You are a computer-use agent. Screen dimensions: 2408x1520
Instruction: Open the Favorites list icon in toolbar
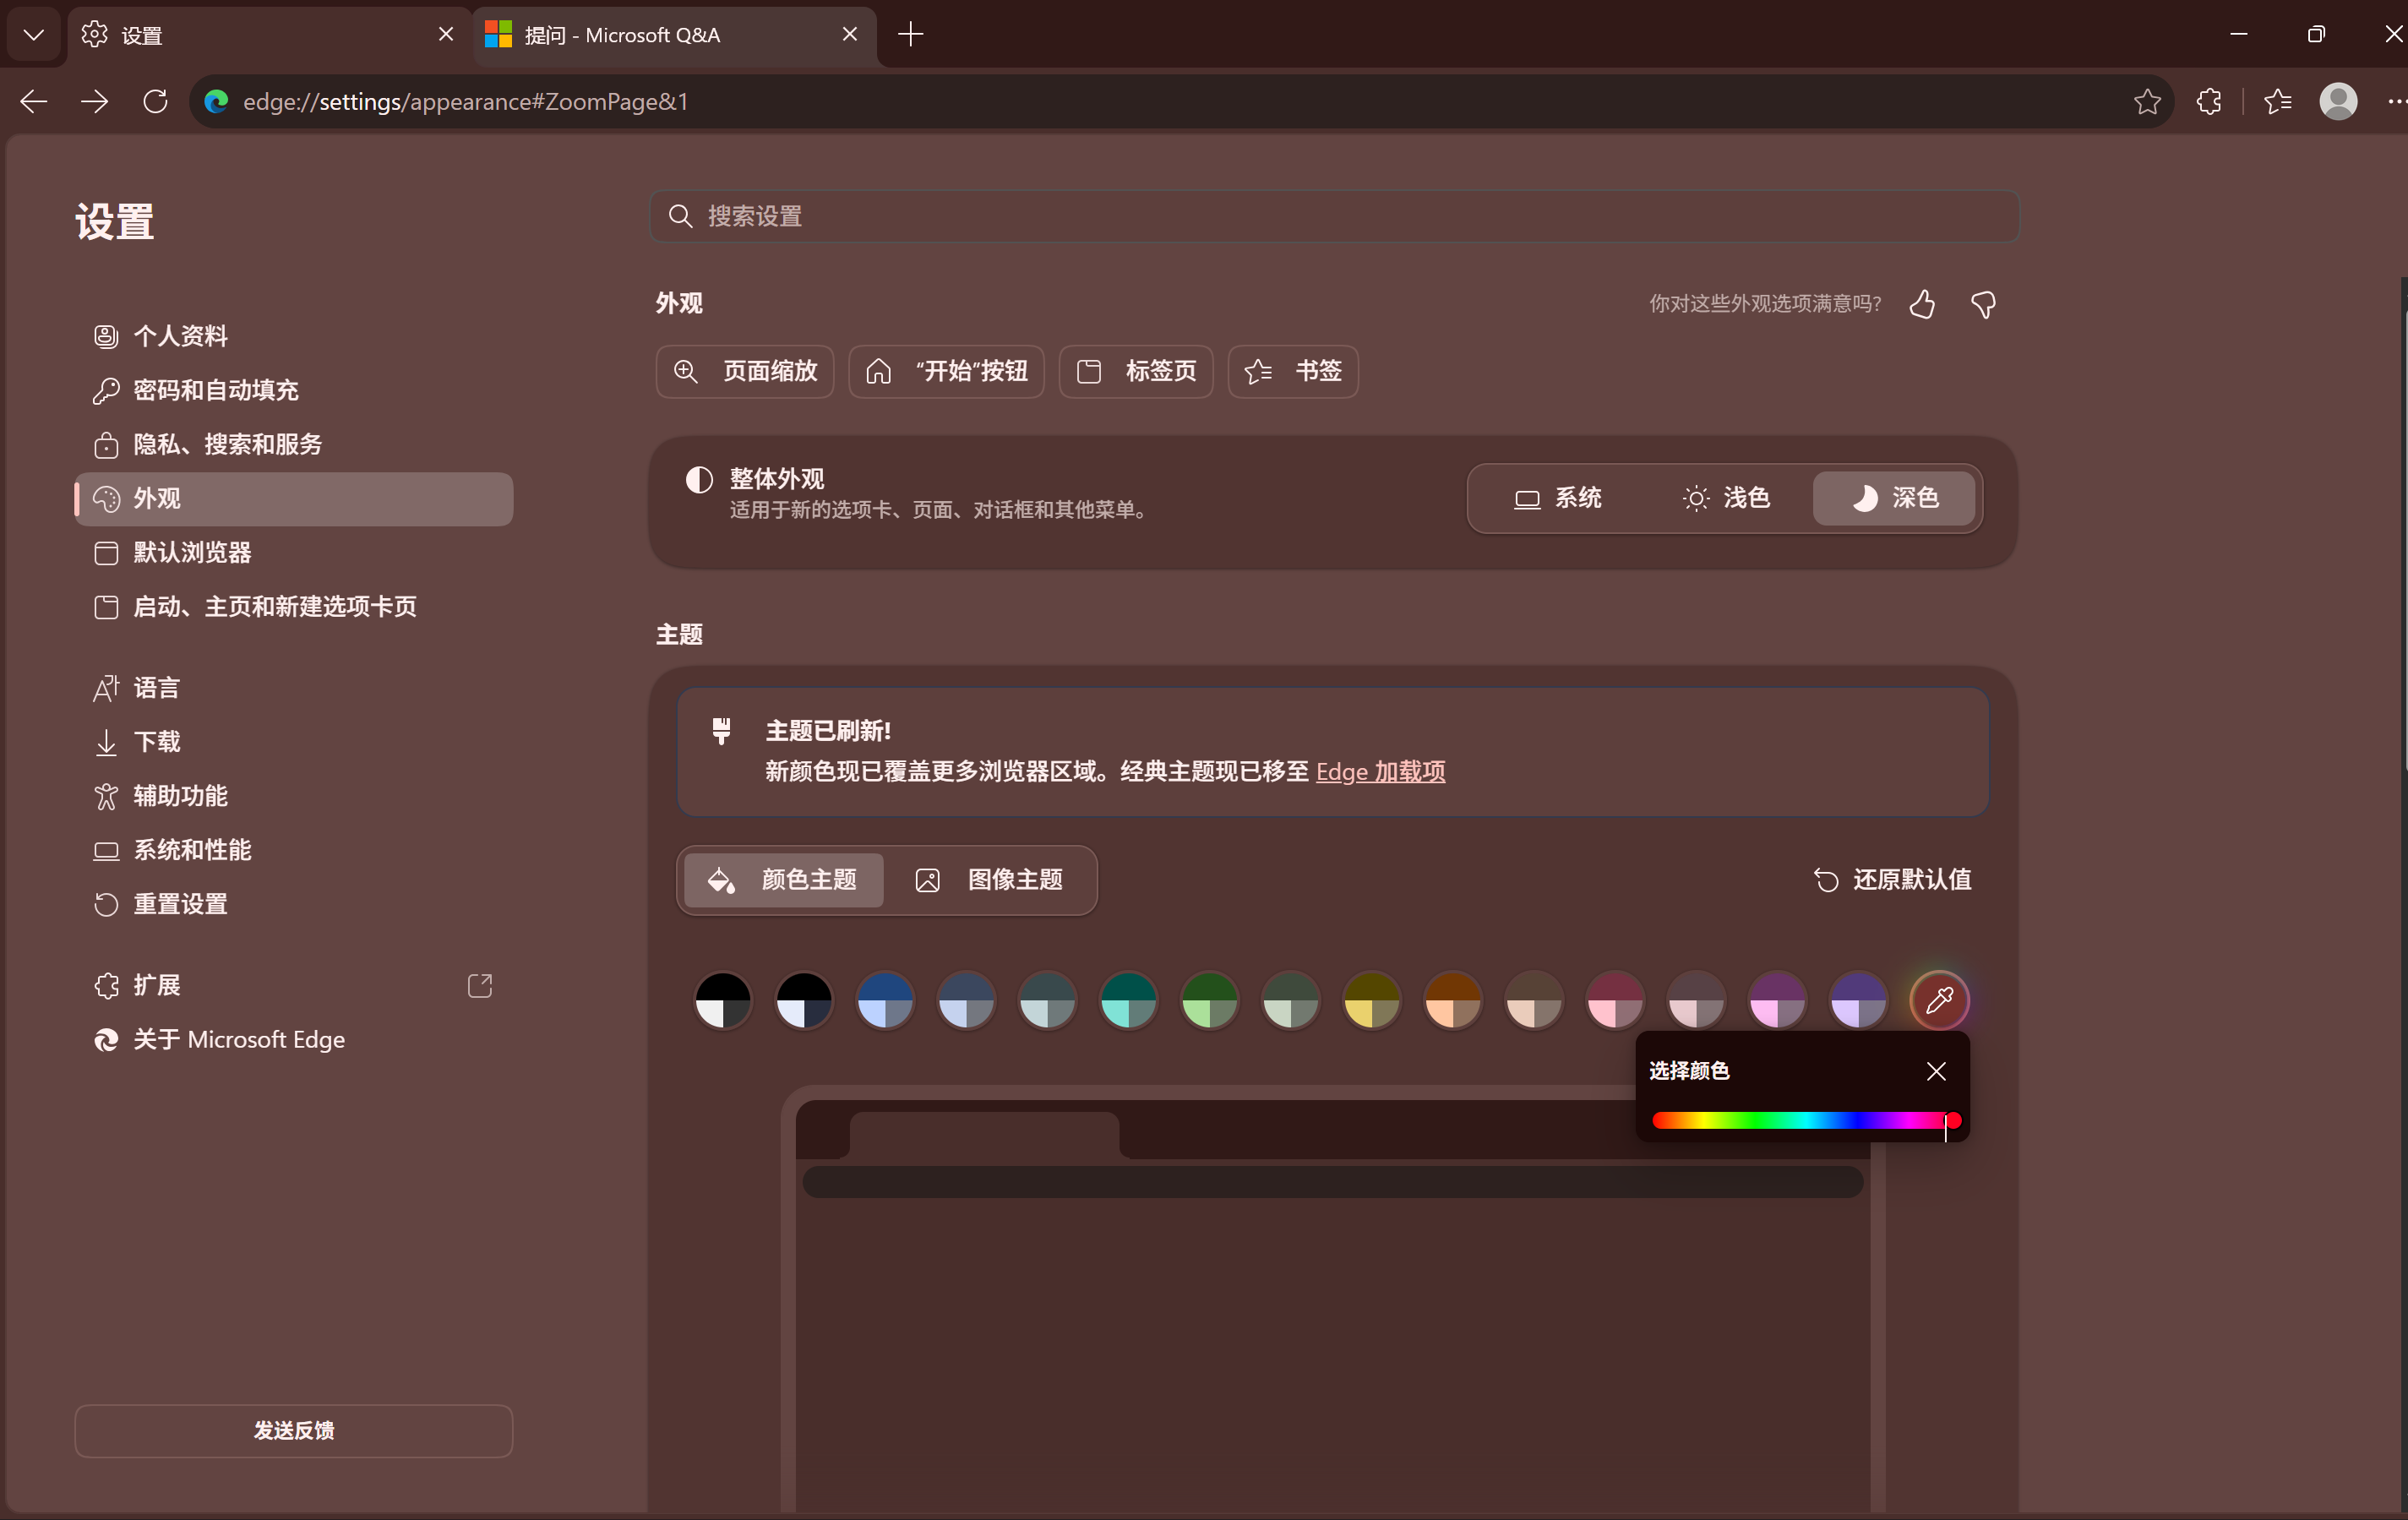[x=2277, y=101]
